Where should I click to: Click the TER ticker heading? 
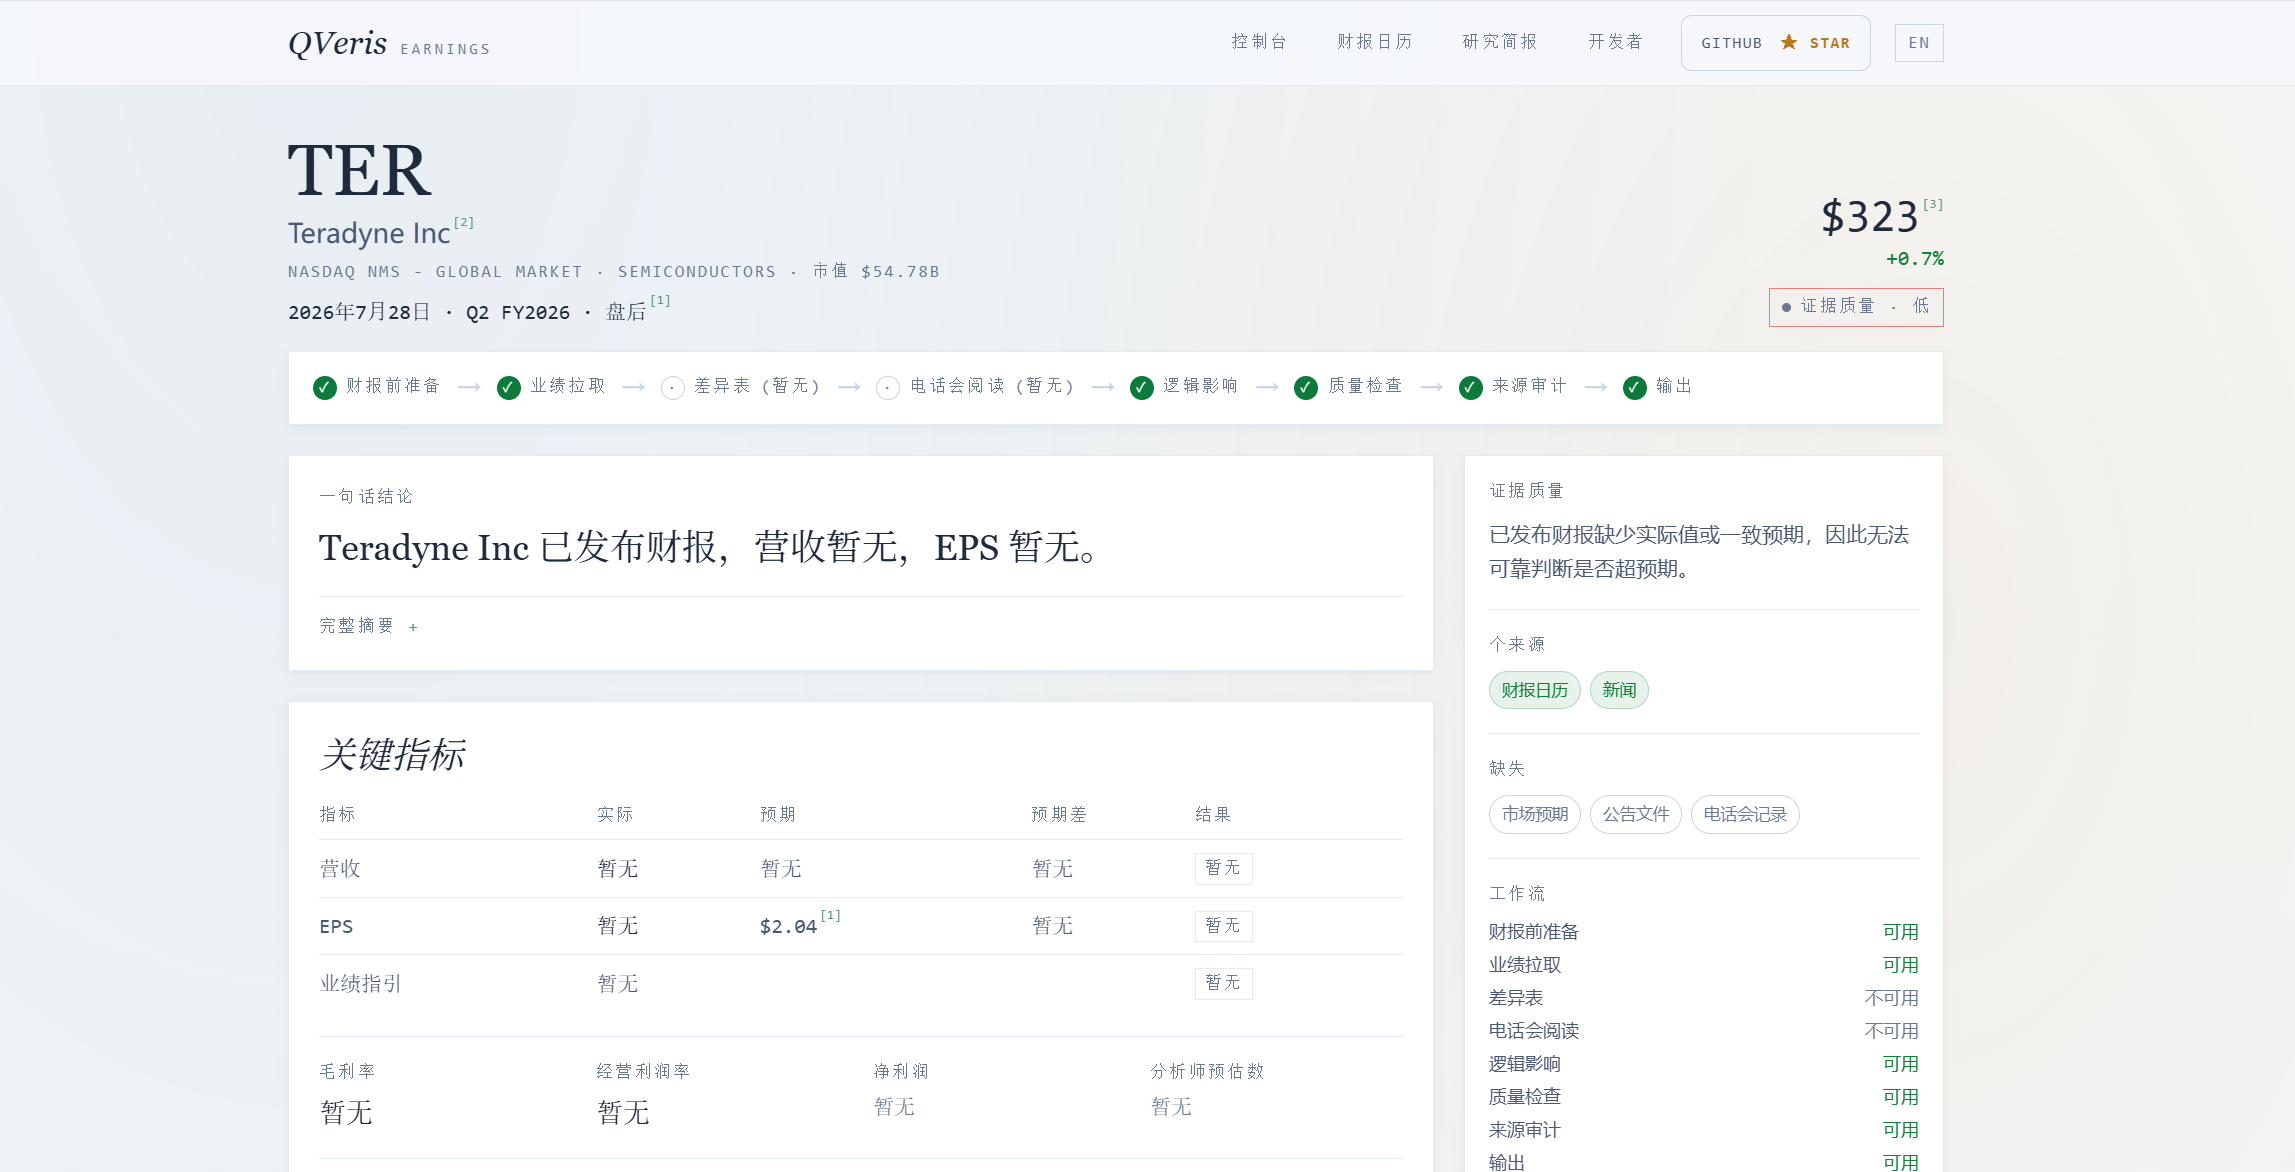(360, 169)
